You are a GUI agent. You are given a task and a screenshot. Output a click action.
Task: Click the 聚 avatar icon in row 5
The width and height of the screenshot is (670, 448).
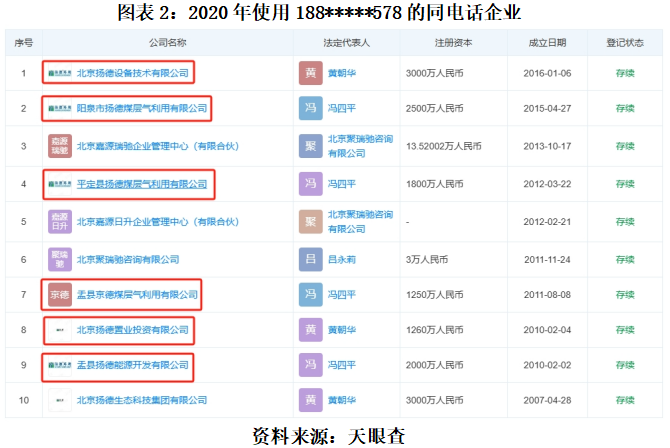pyautogui.click(x=311, y=222)
